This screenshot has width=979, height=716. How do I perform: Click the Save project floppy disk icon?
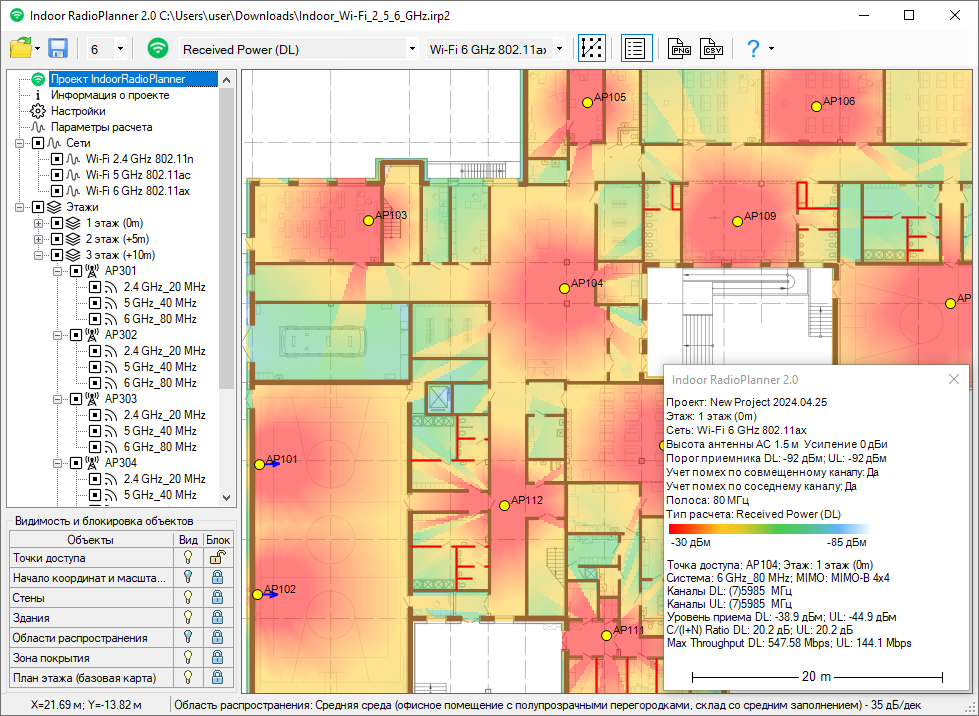pyautogui.click(x=58, y=49)
